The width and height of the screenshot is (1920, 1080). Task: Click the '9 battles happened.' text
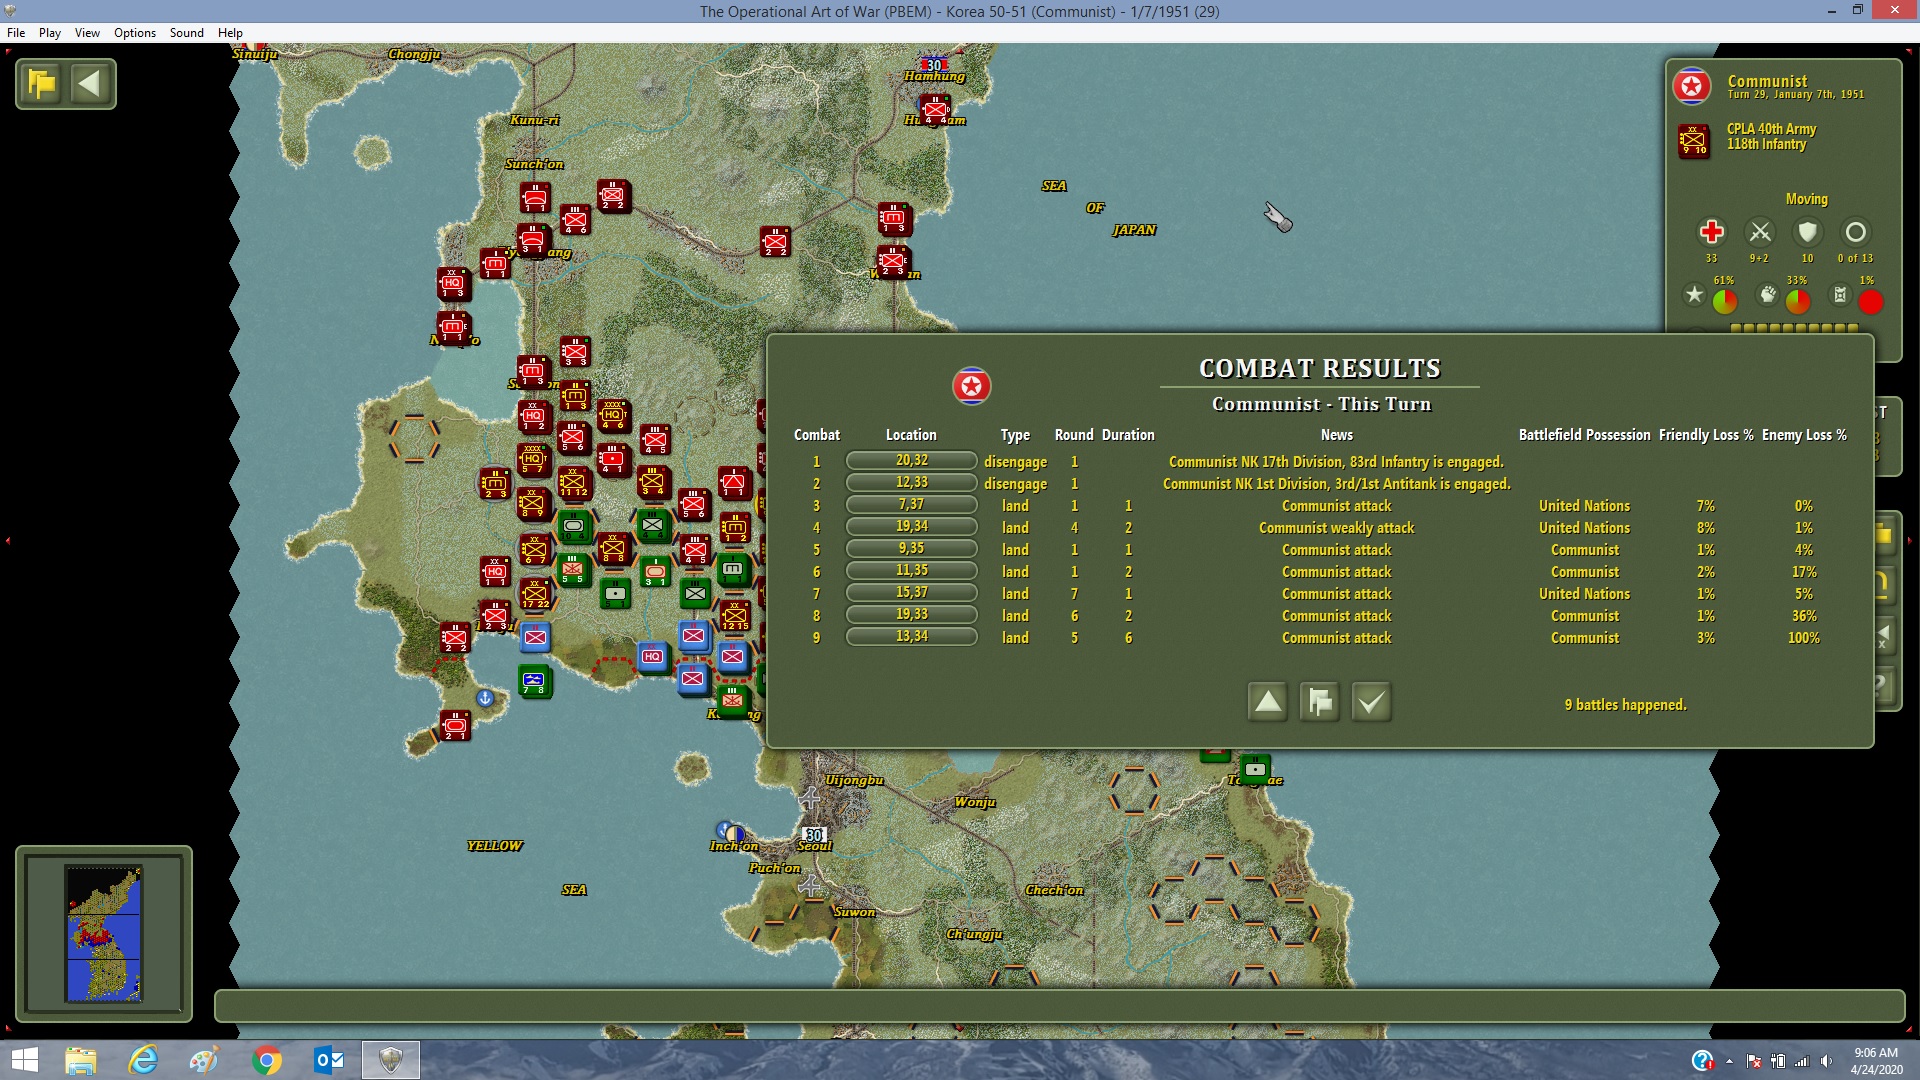(1626, 705)
